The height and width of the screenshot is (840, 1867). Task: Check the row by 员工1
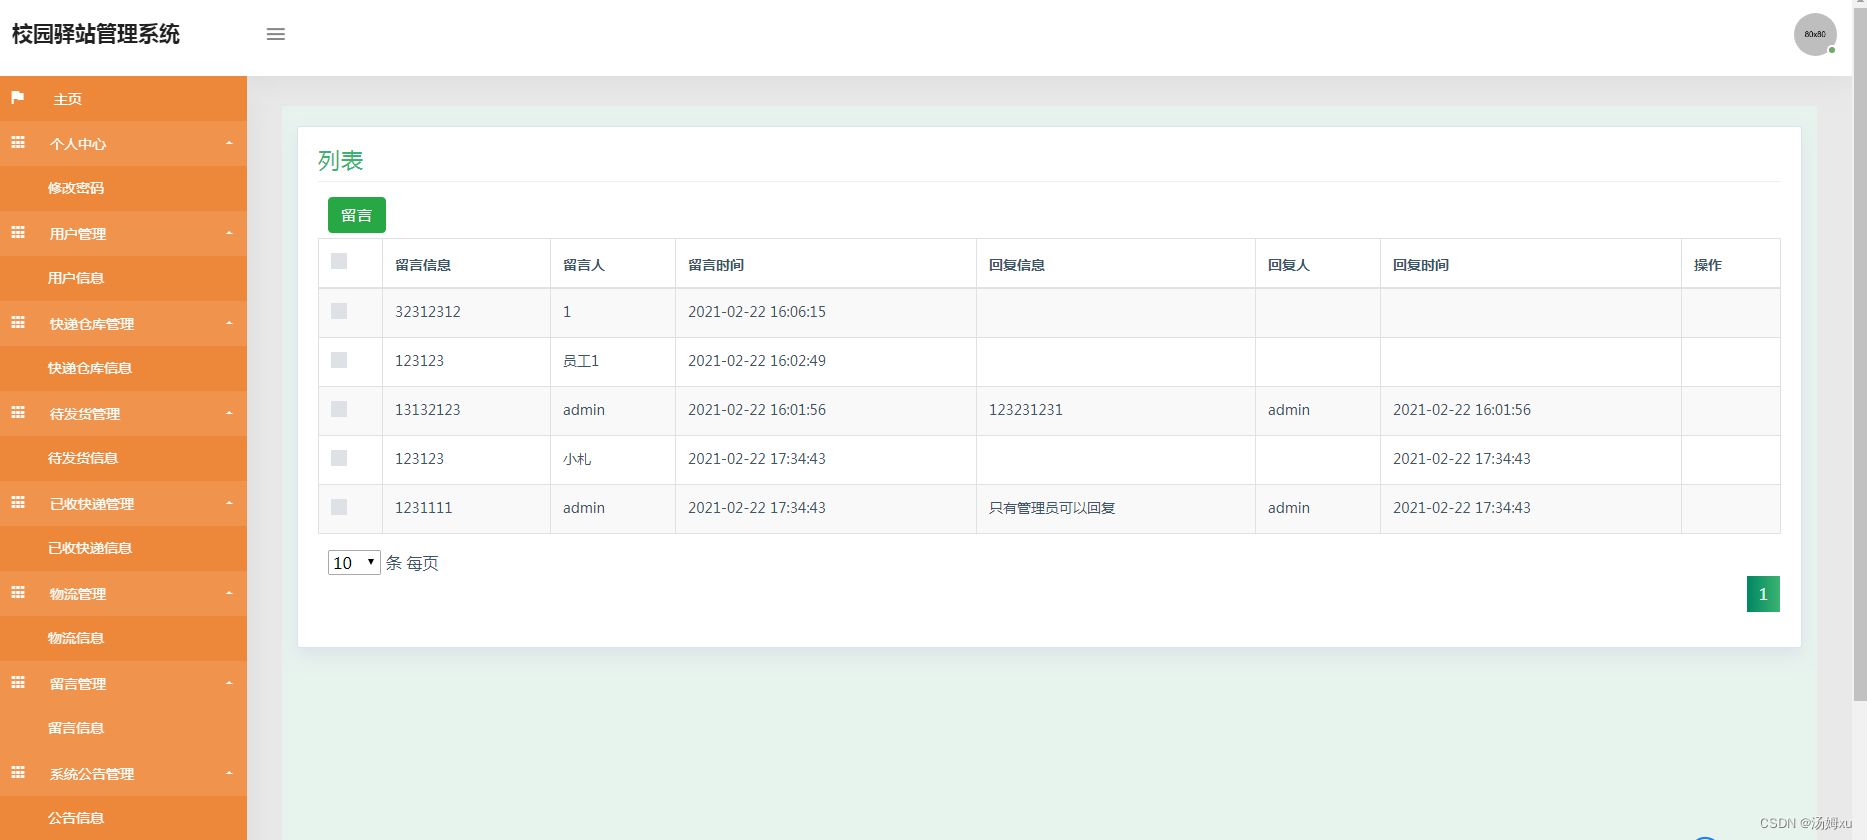[339, 360]
